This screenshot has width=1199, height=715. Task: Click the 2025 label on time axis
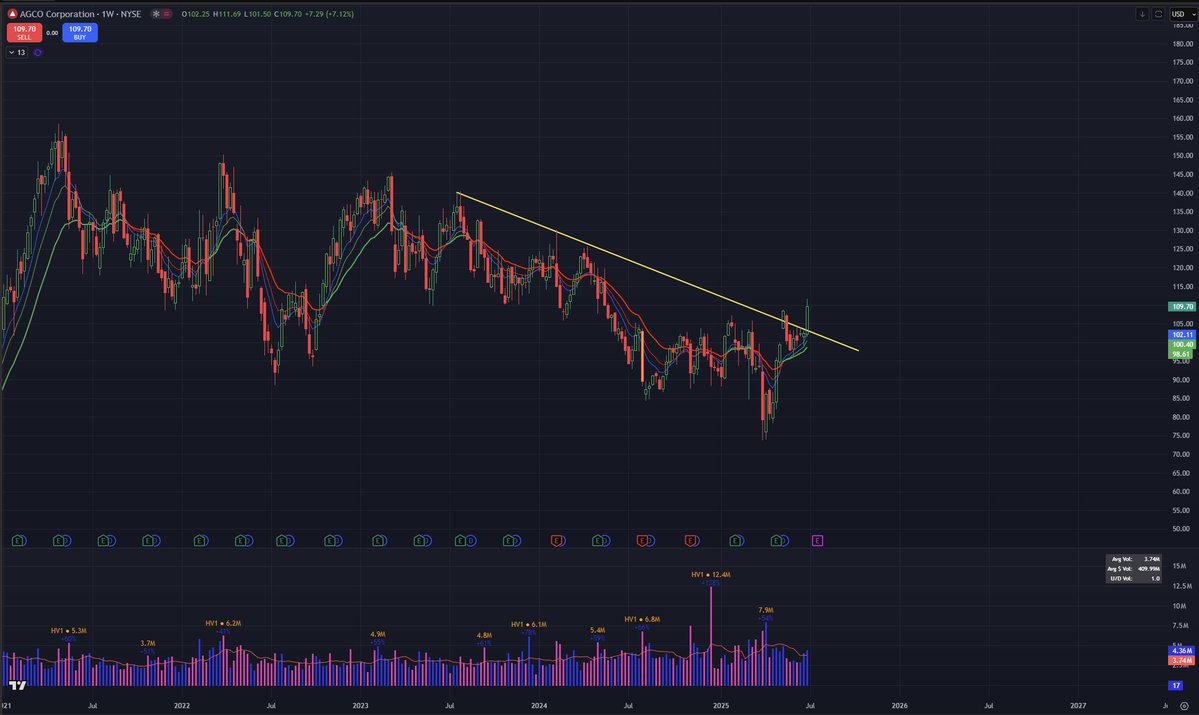720,706
